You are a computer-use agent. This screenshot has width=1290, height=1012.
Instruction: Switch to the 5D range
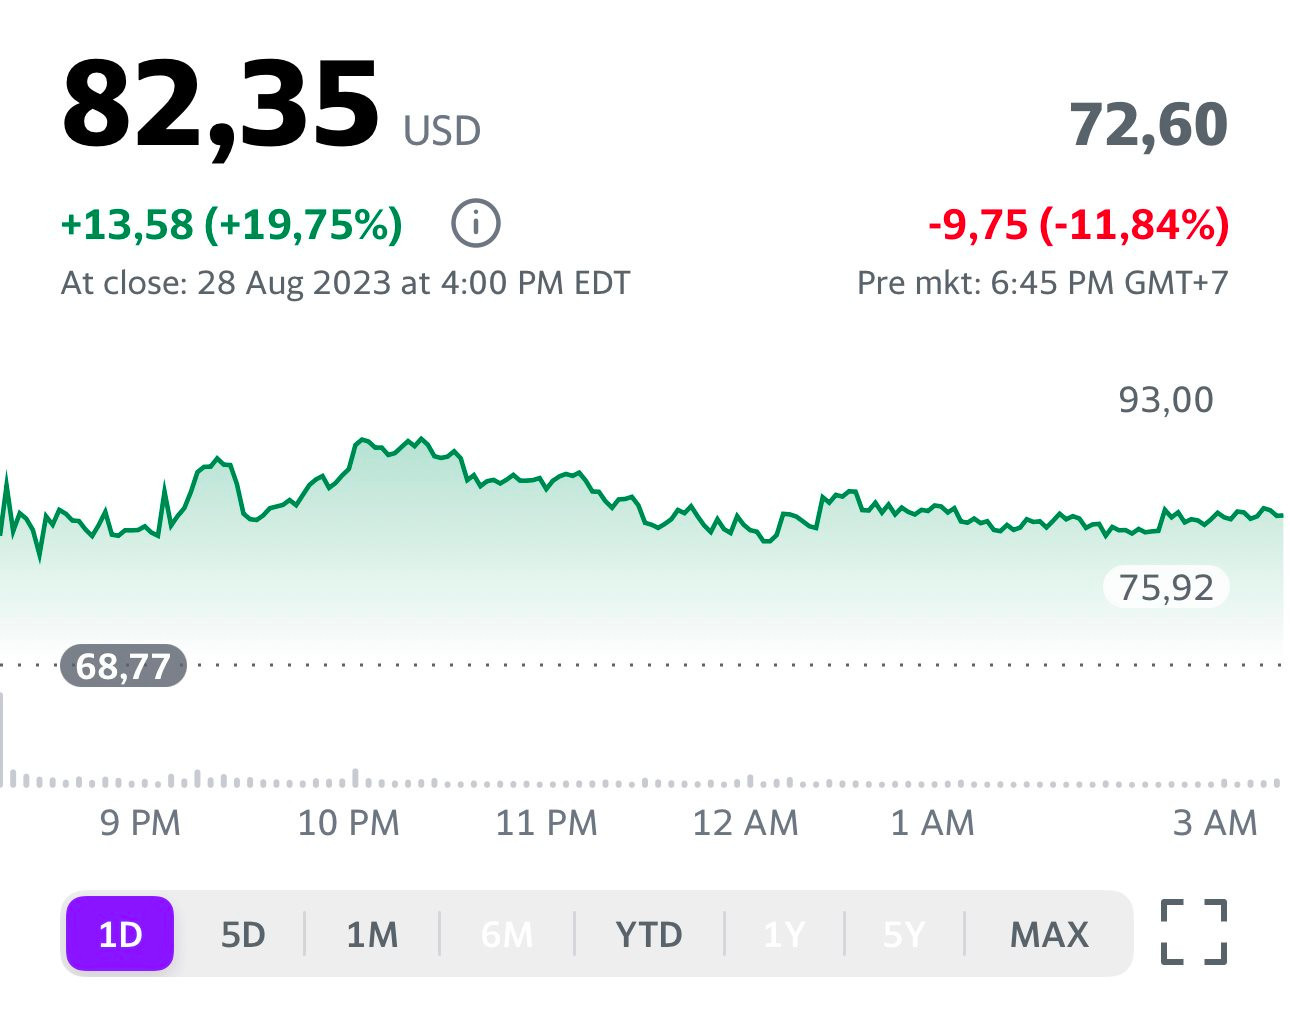click(x=243, y=935)
